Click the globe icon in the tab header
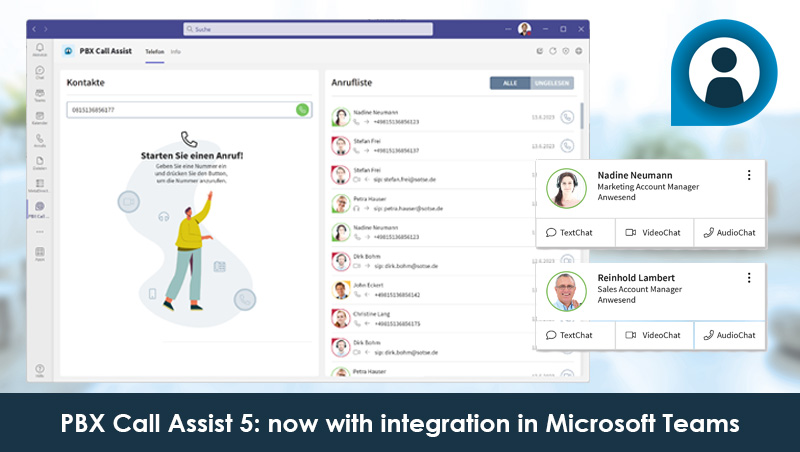The height and width of the screenshot is (452, 800). click(579, 51)
